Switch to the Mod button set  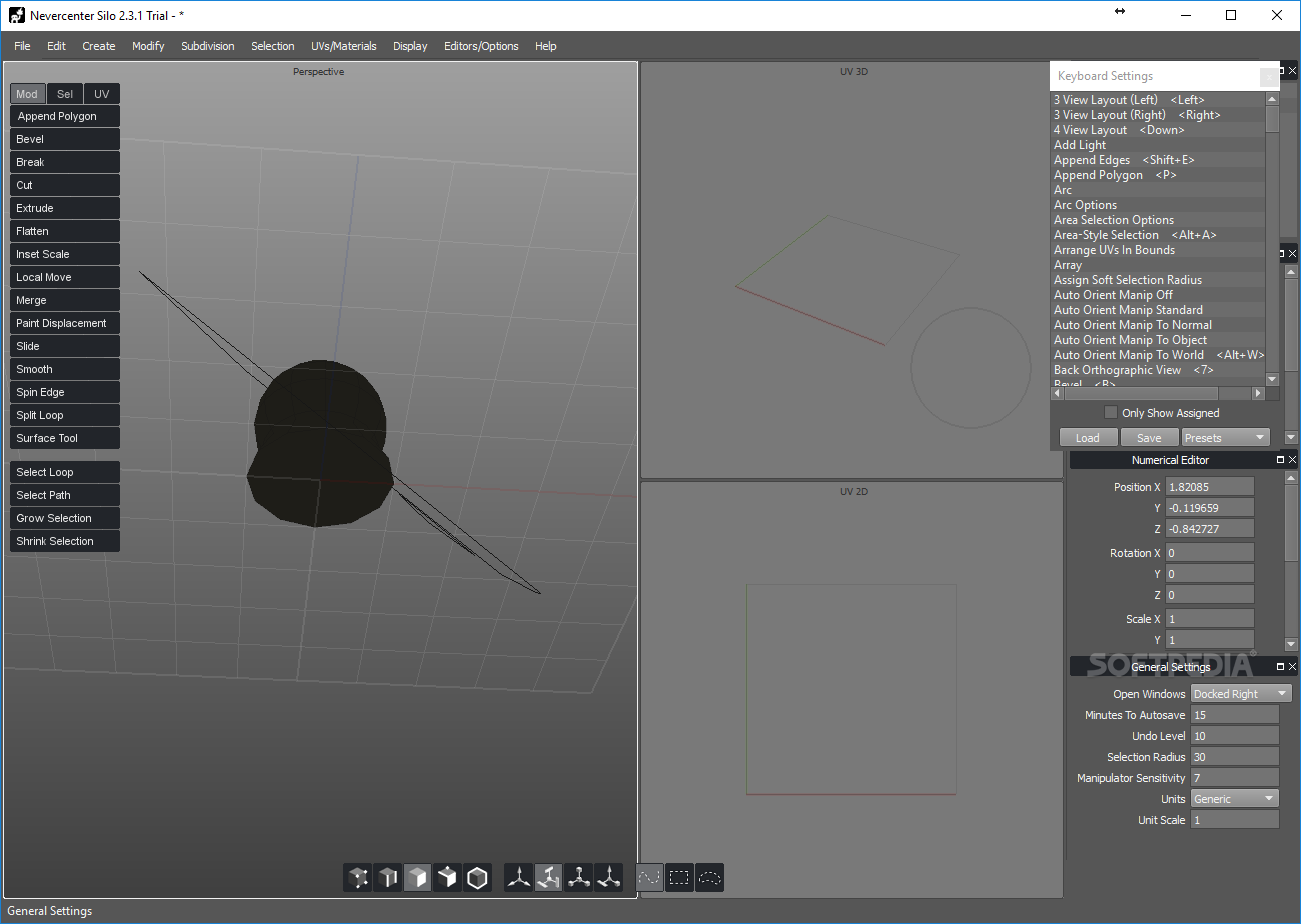pyautogui.click(x=27, y=94)
